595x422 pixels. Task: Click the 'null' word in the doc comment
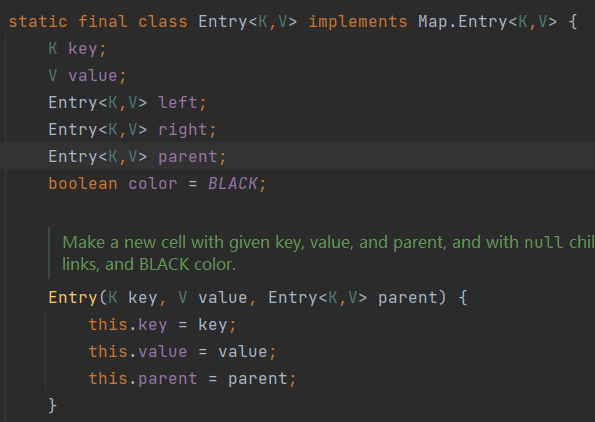(x=543, y=242)
